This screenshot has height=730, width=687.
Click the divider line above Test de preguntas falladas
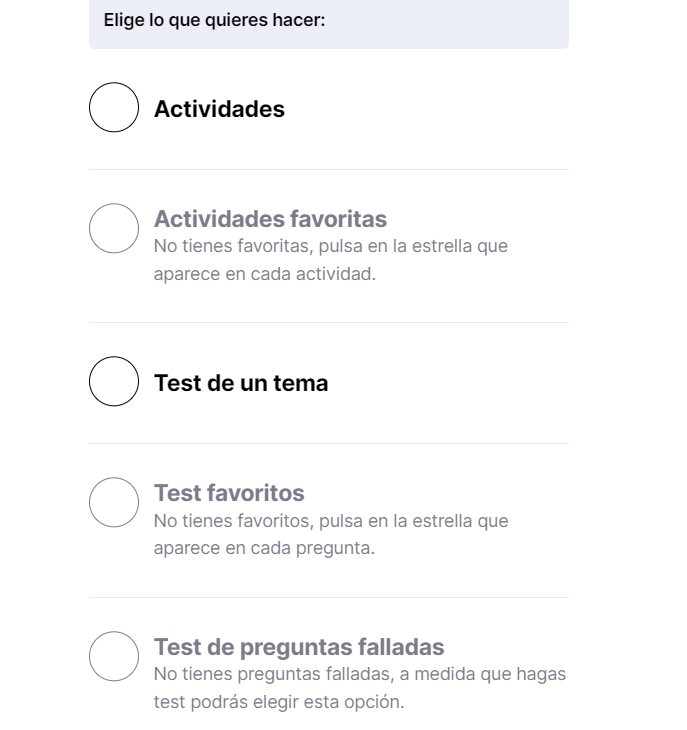coord(328,598)
